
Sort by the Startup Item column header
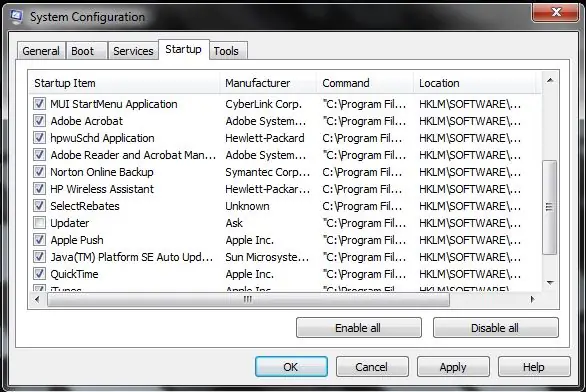[124, 83]
